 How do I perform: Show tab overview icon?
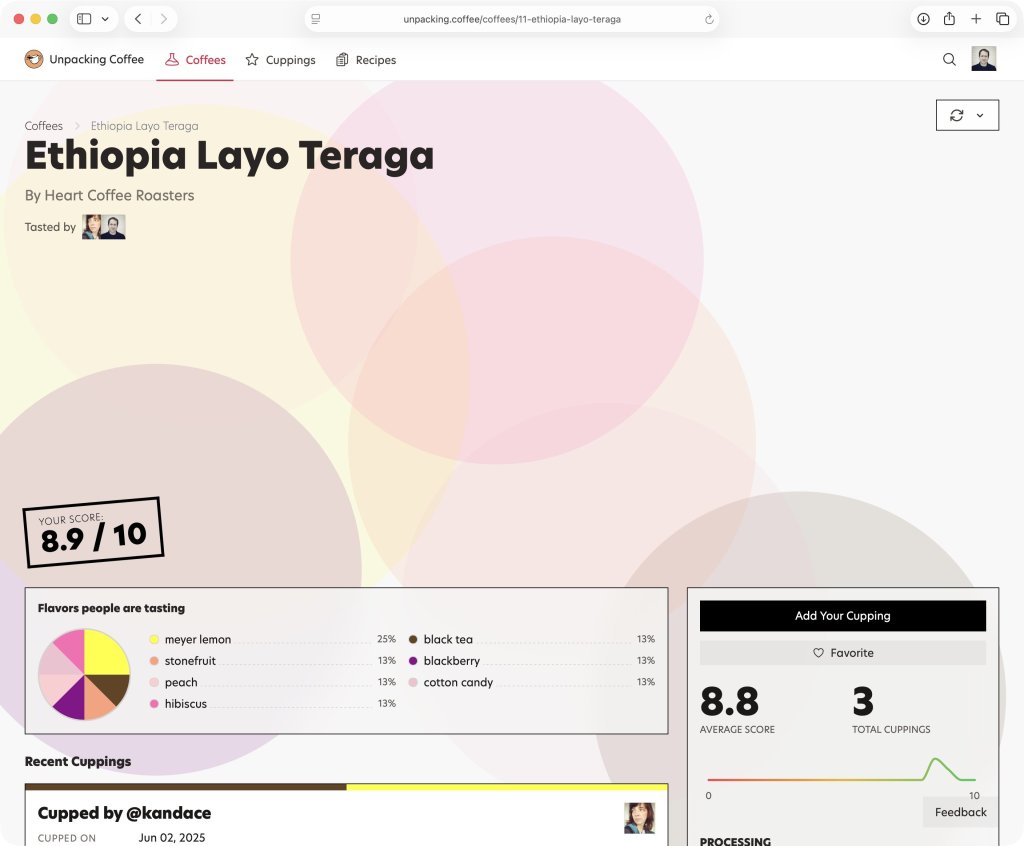tap(1002, 19)
